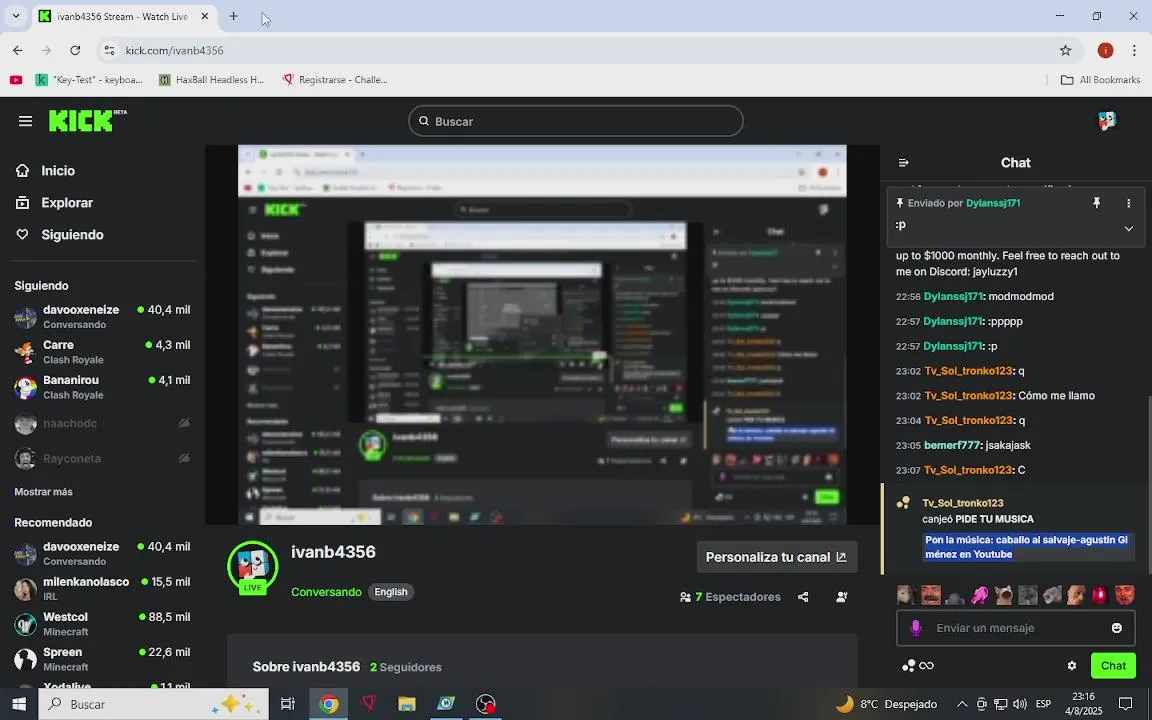Insert the mustache man emote
Viewport: 1152px width, 720px height.
(x=931, y=595)
